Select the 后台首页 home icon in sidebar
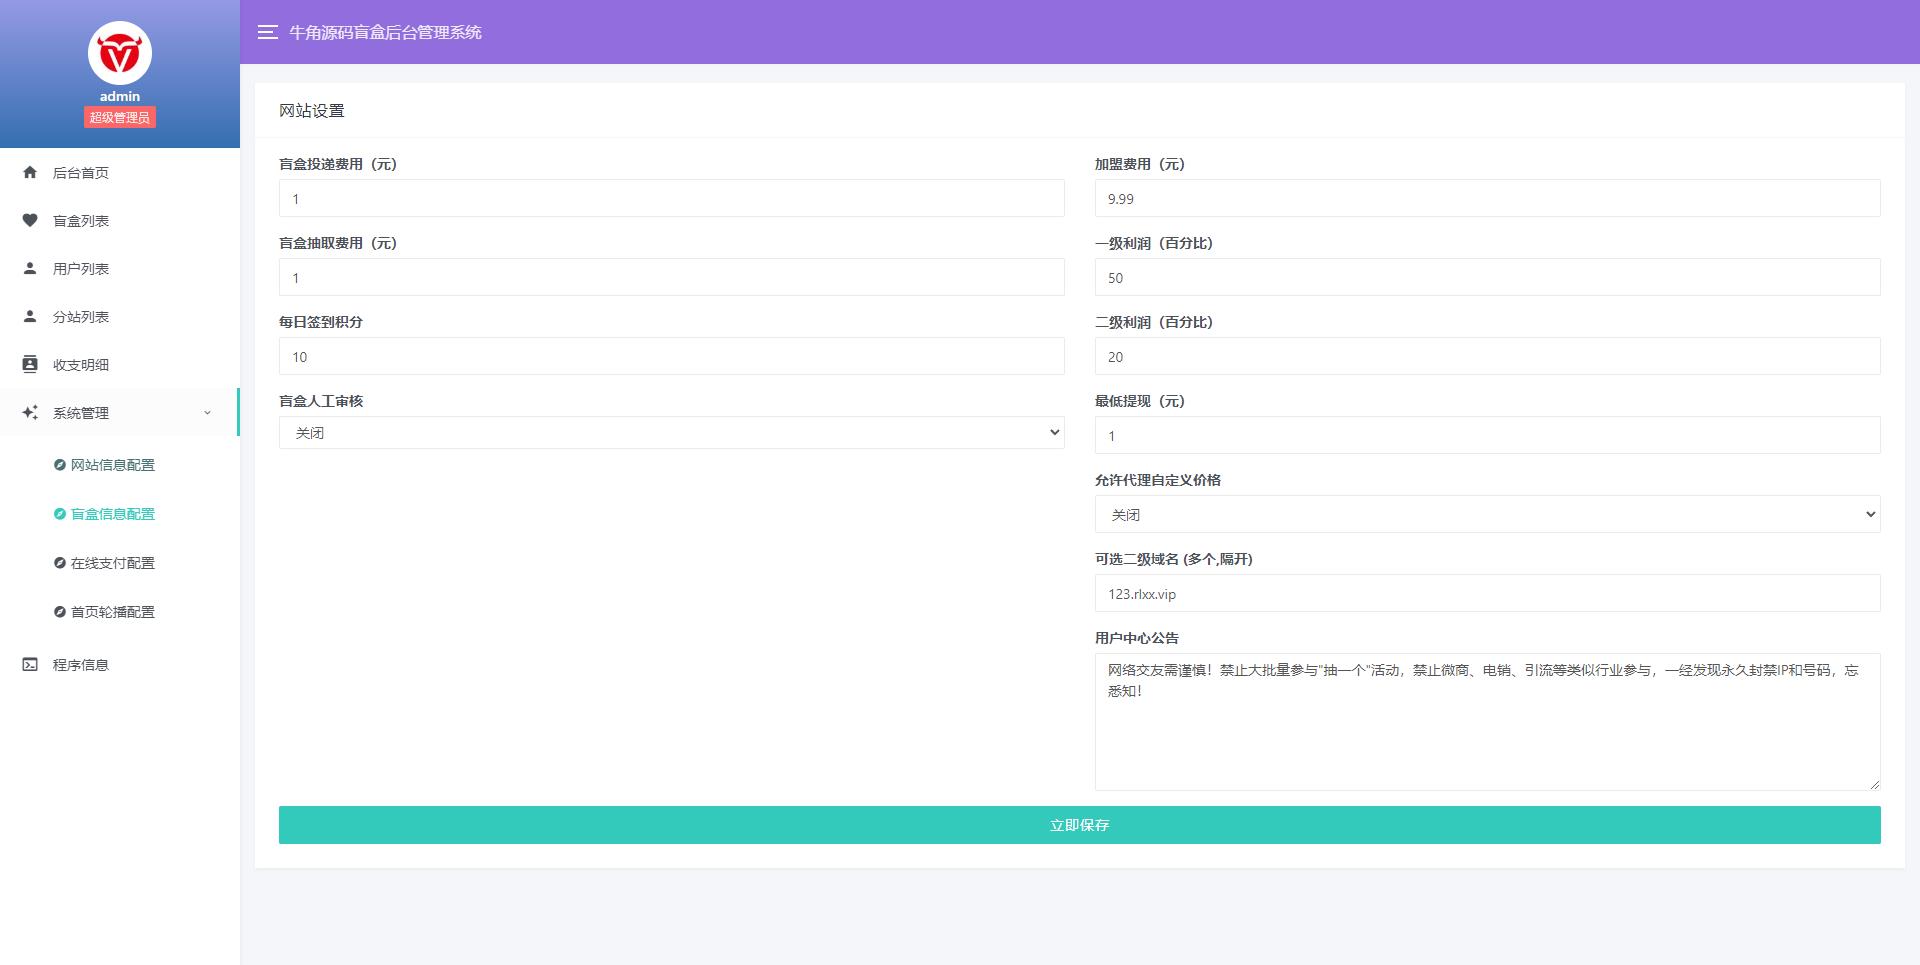Image resolution: width=1920 pixels, height=965 pixels. [x=30, y=172]
